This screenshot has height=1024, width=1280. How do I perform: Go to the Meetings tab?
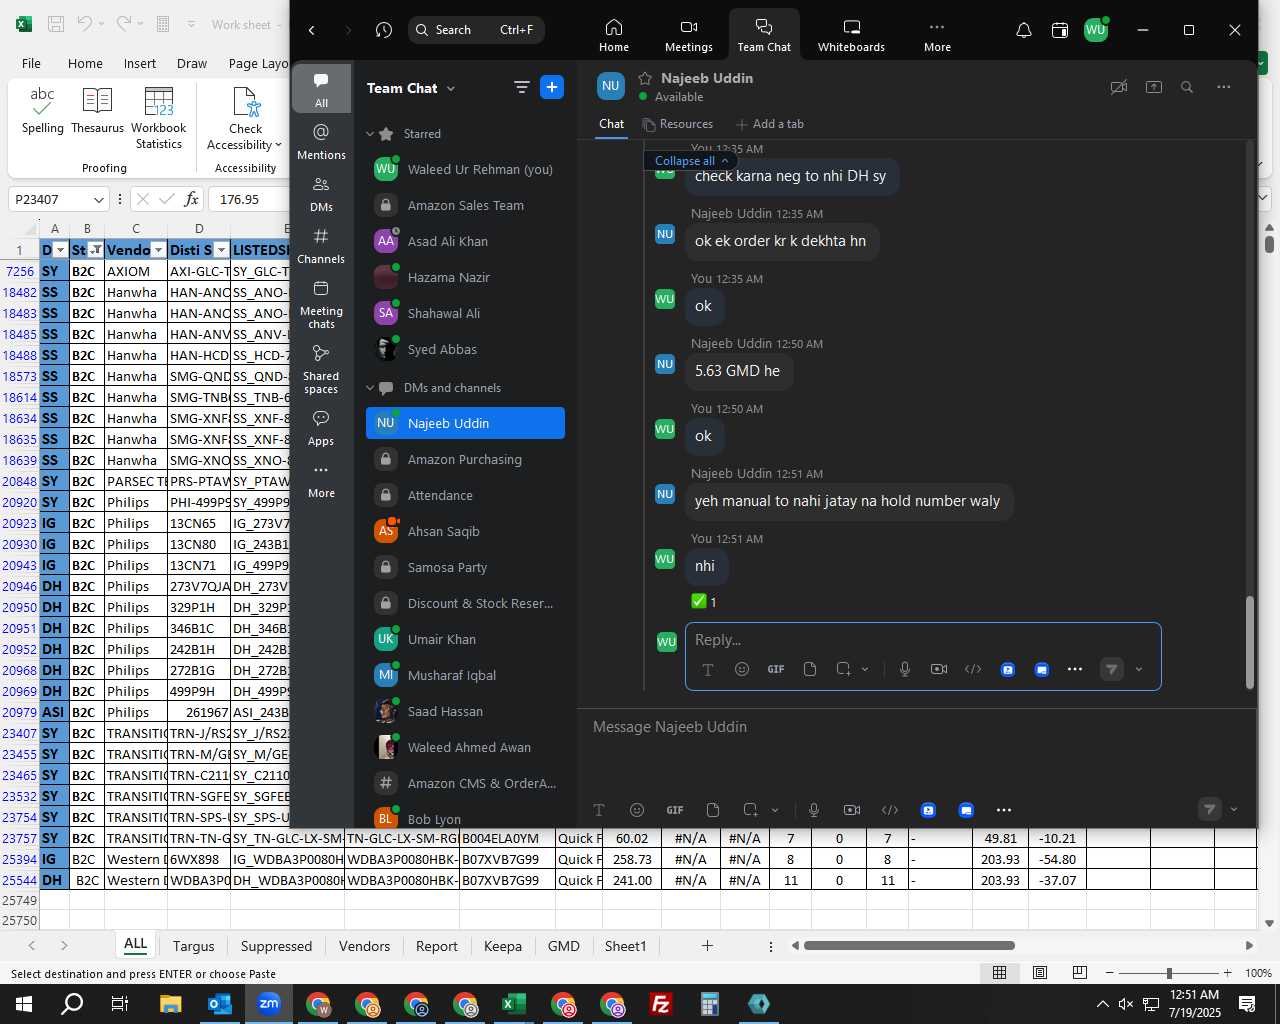pos(689,35)
